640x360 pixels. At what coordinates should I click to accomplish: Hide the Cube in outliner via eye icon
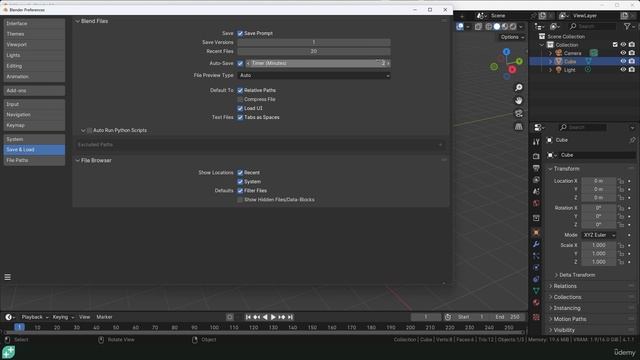(x=623, y=61)
